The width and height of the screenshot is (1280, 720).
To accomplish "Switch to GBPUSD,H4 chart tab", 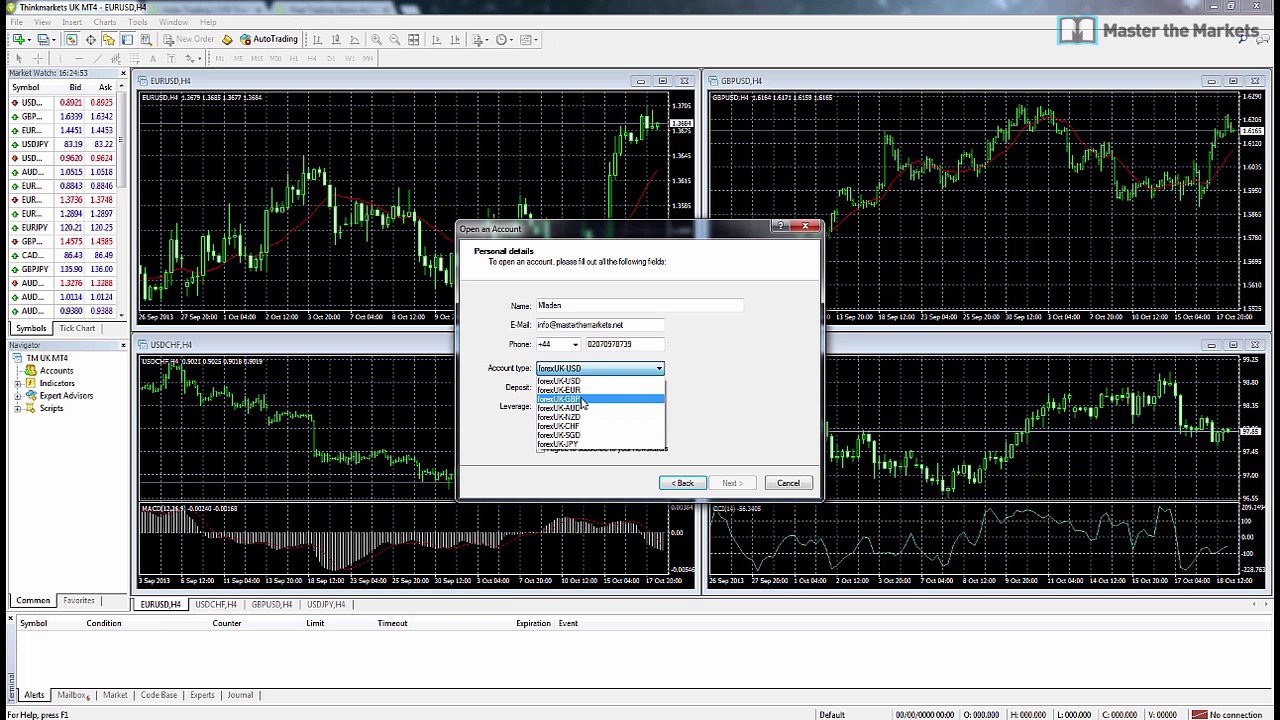I will [272, 605].
